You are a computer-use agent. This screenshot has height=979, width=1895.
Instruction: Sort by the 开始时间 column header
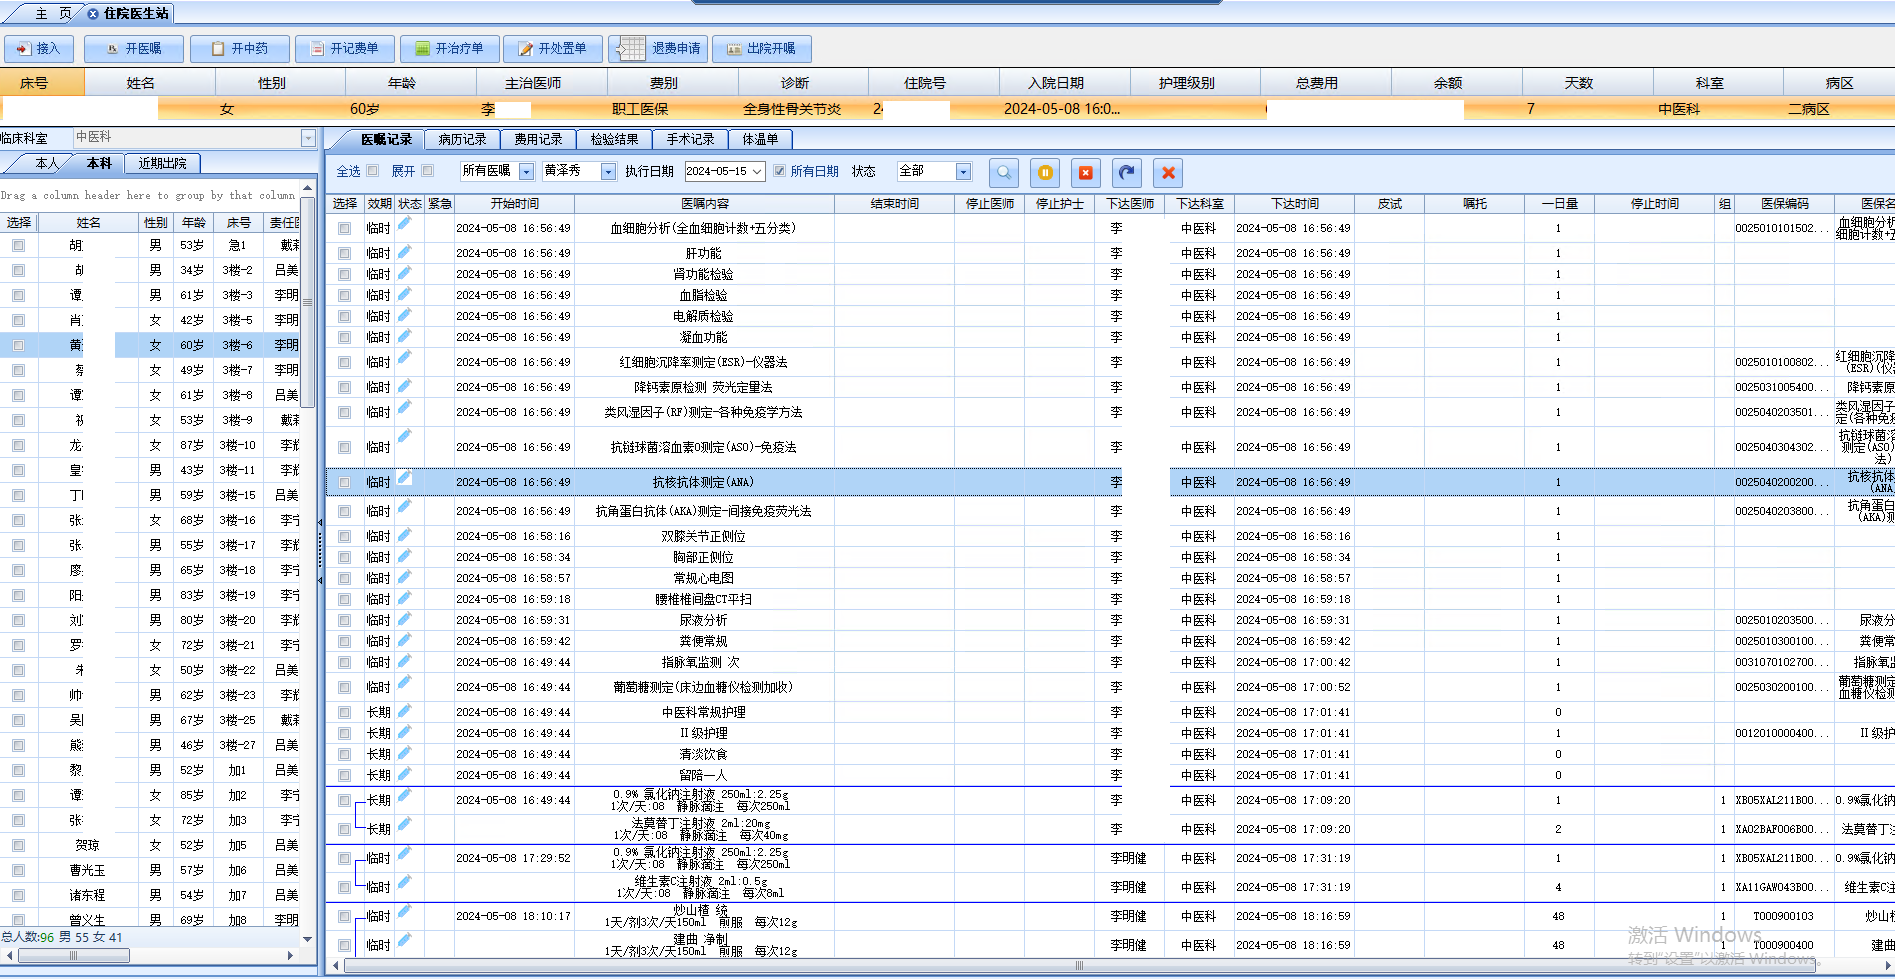(515, 203)
